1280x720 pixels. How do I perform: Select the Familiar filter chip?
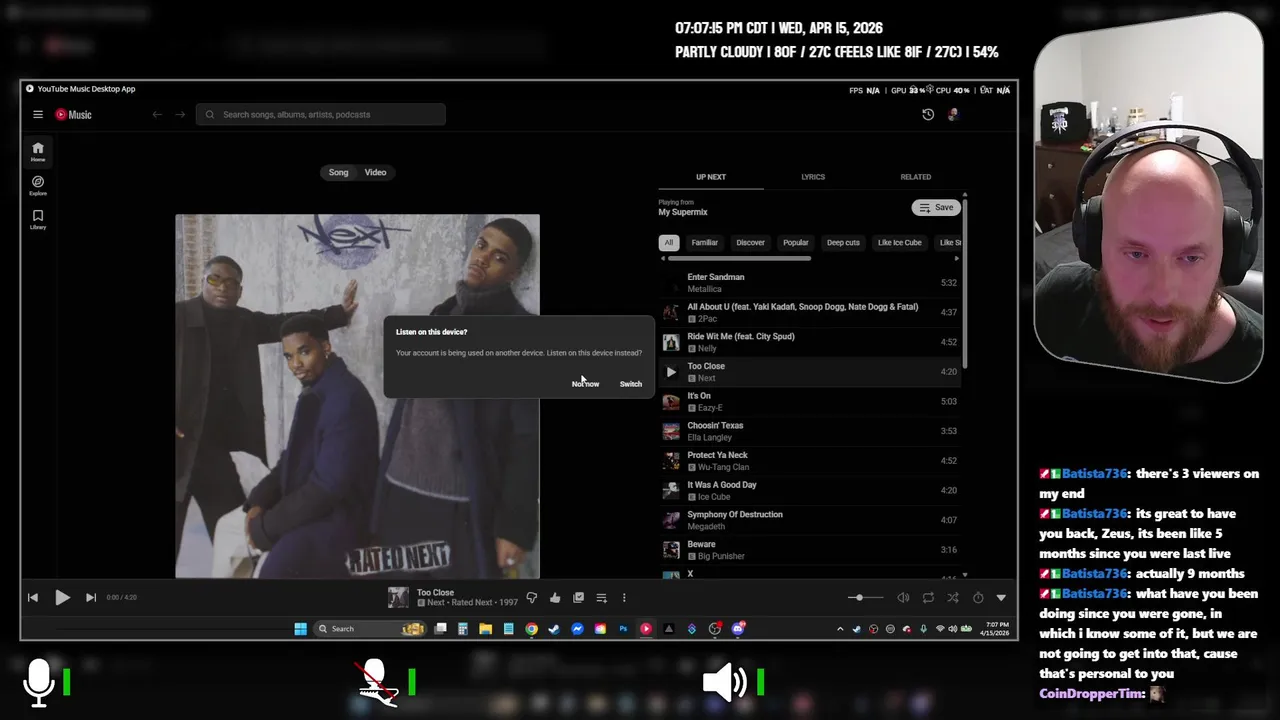(x=704, y=242)
